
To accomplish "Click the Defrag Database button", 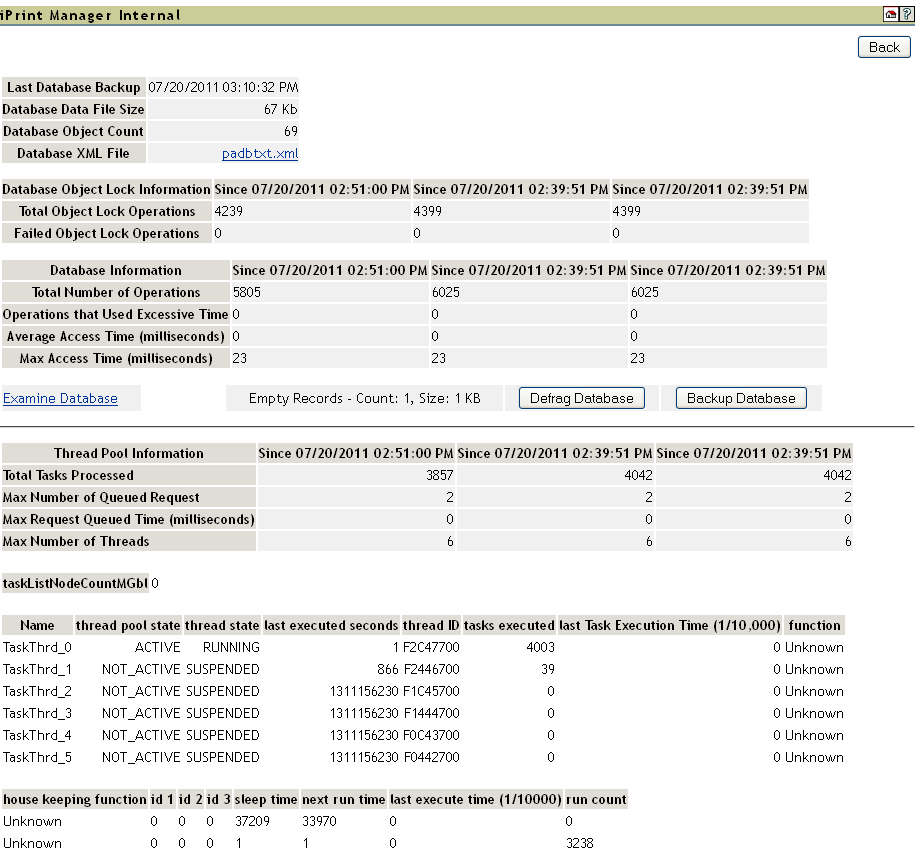I will [581, 398].
